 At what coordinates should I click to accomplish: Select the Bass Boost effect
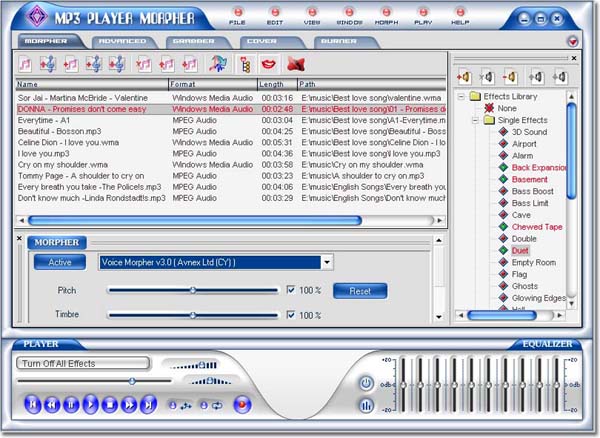click(533, 191)
